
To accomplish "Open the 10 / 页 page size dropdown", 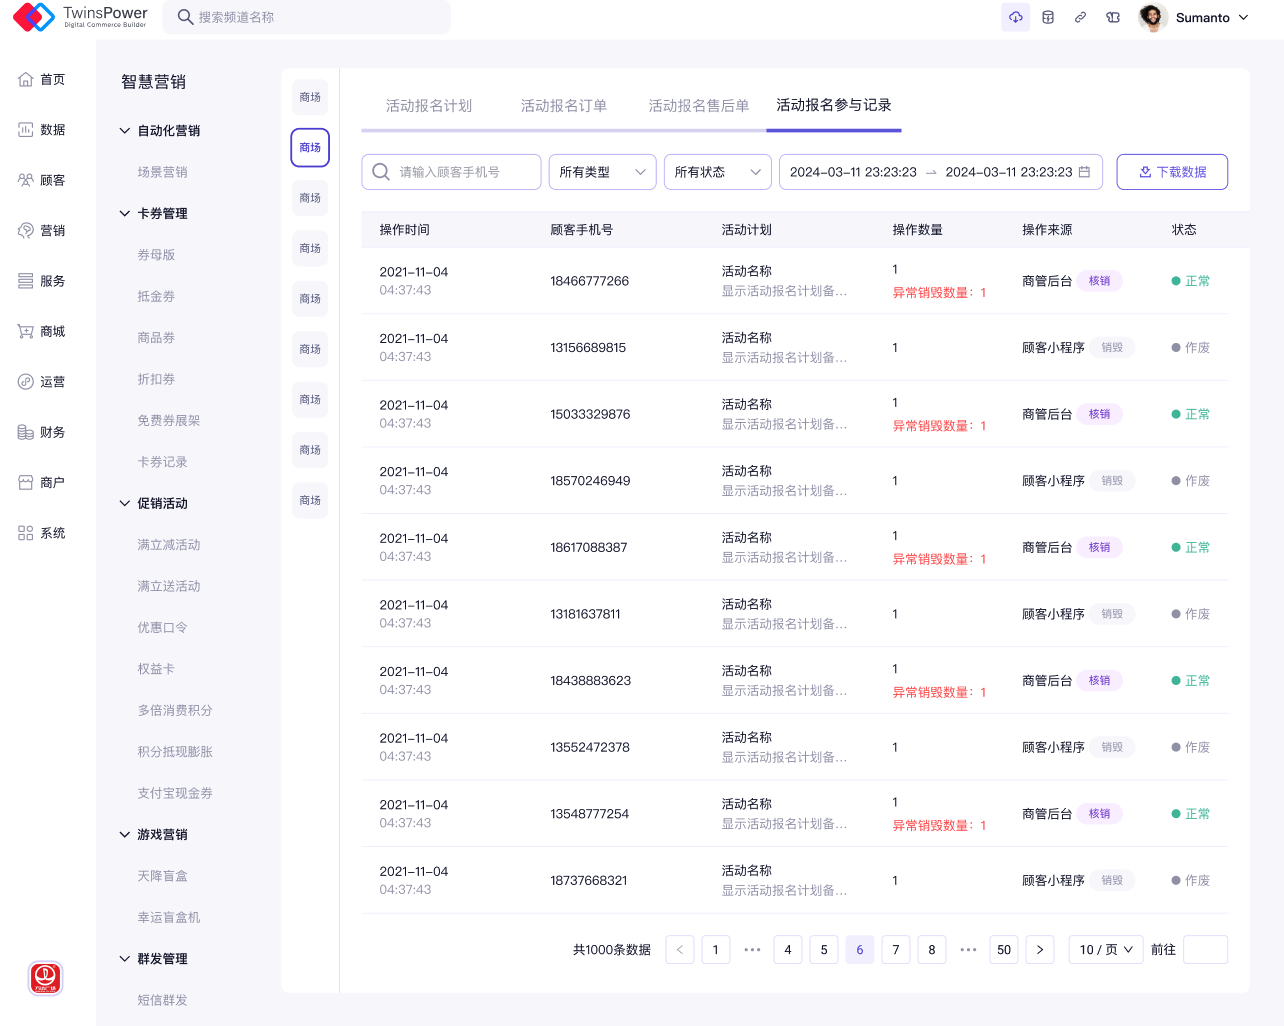I will (x=1105, y=950).
